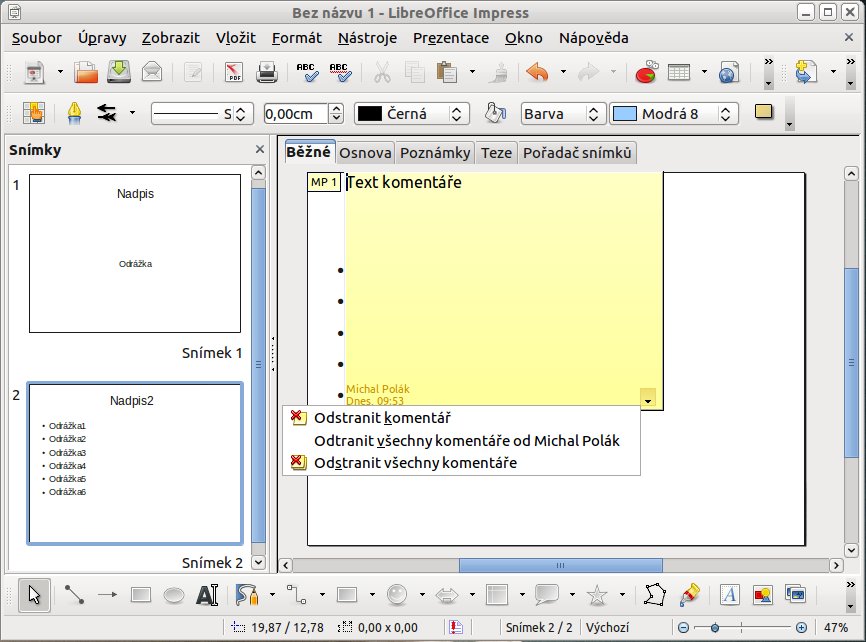Open the Formát menu
The width and height of the screenshot is (866, 642).
297,38
